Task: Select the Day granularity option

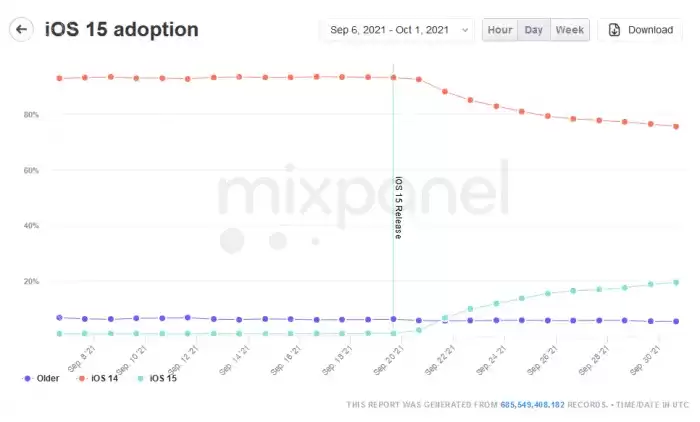Action: [x=534, y=30]
